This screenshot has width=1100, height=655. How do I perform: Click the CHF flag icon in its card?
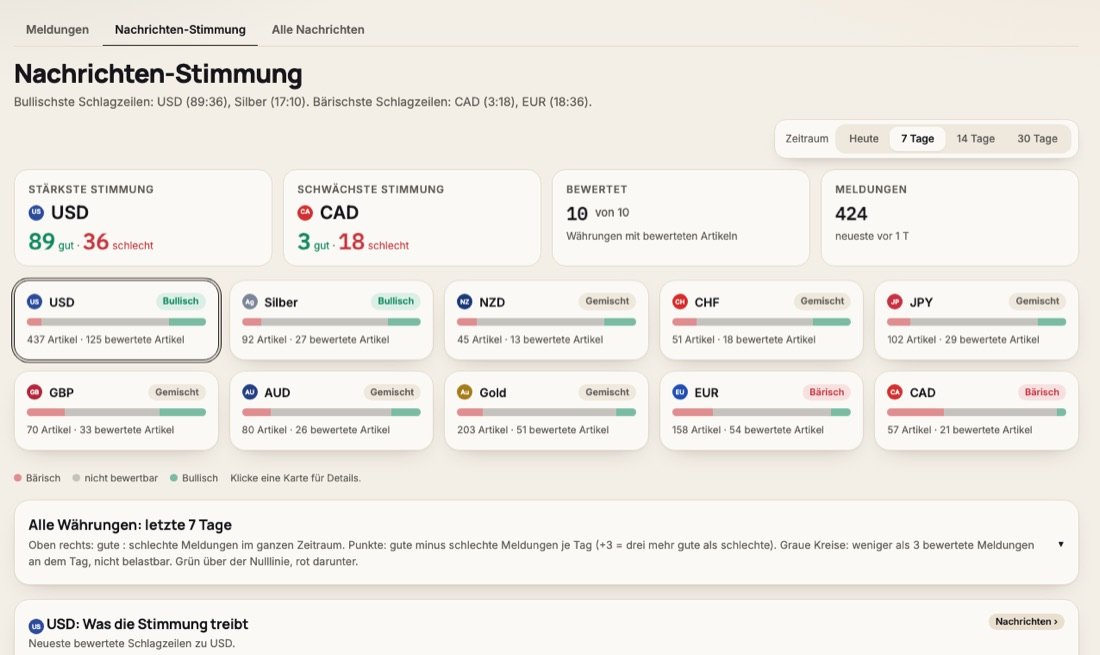(680, 302)
